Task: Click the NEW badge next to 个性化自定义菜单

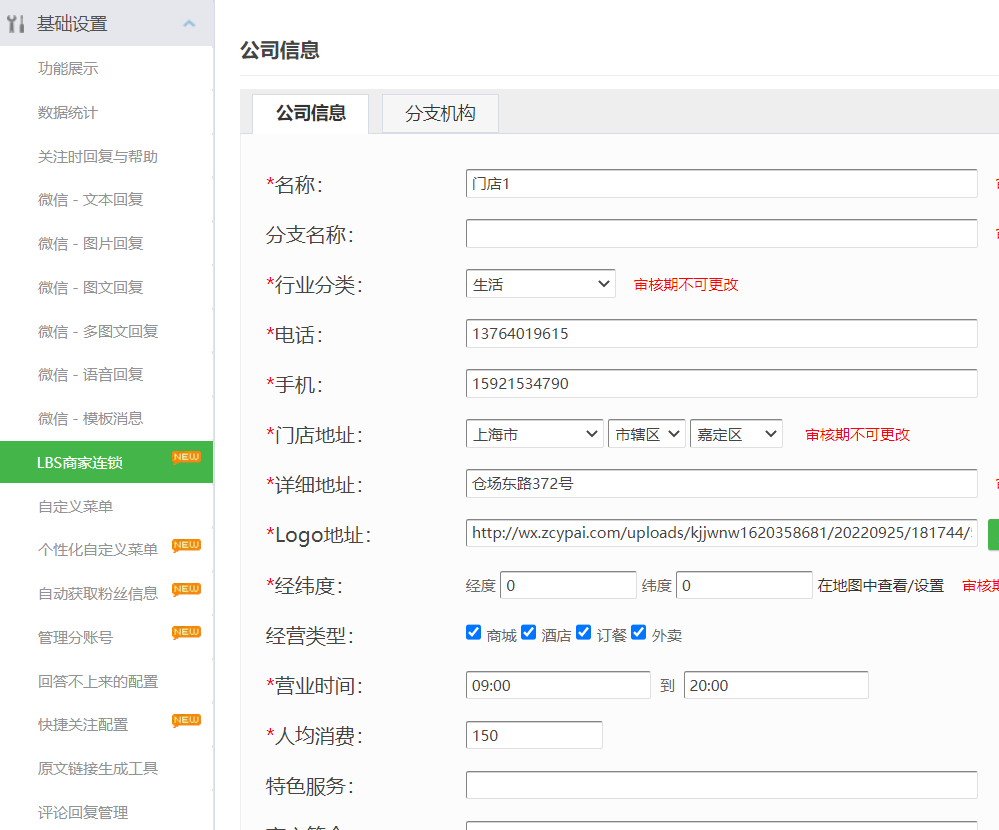Action: pyautogui.click(x=186, y=545)
